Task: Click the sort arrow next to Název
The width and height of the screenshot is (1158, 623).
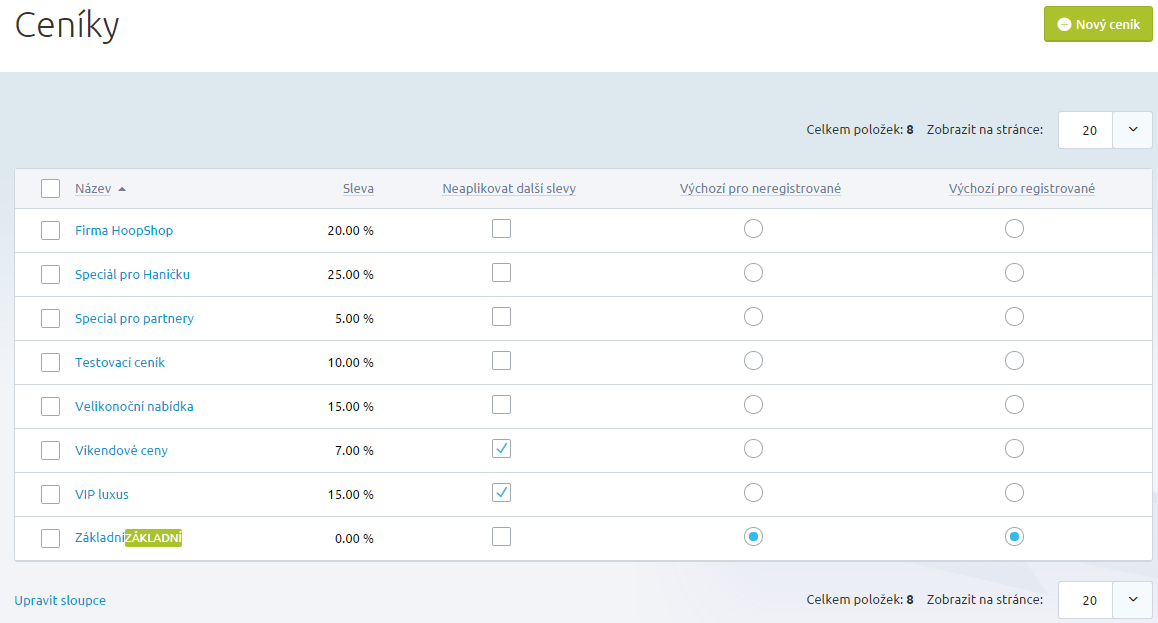Action: tap(122, 189)
